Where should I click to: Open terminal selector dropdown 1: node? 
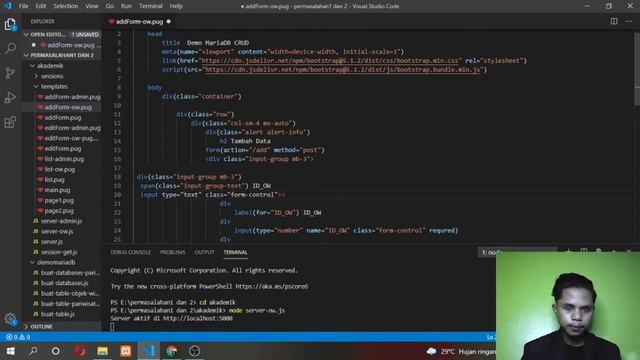[x=517, y=252]
